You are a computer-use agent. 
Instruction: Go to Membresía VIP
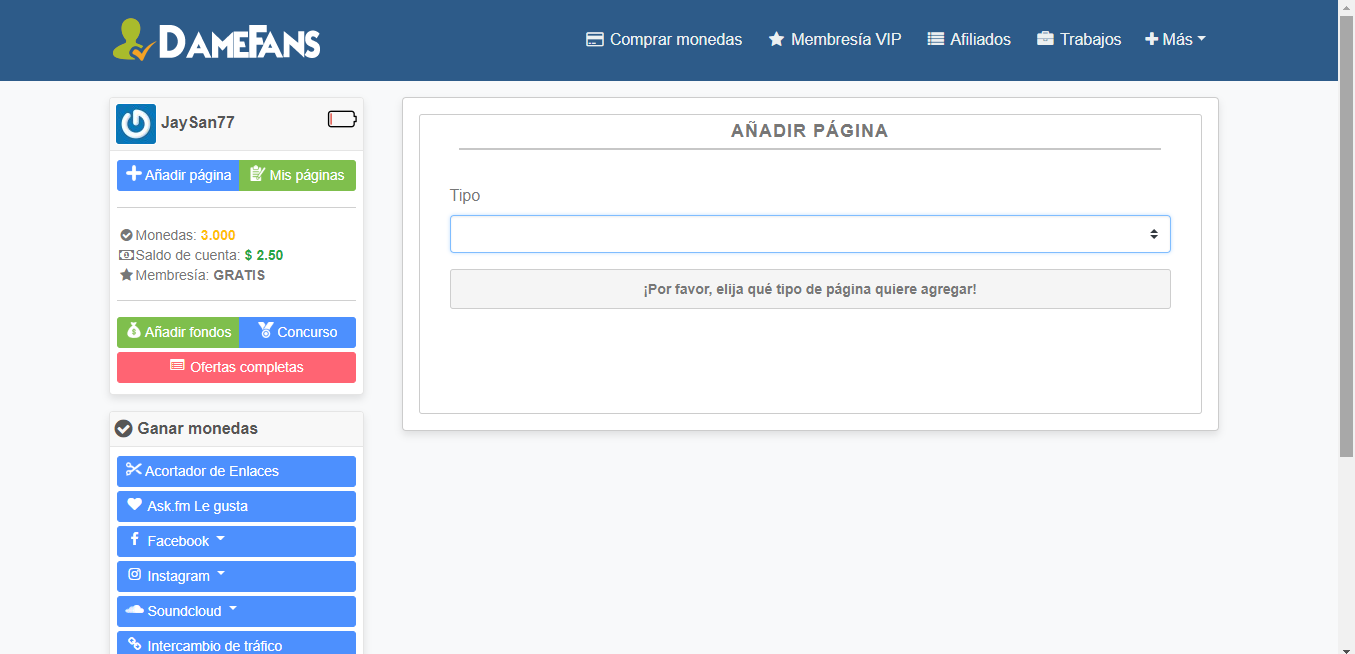pyautogui.click(x=835, y=40)
